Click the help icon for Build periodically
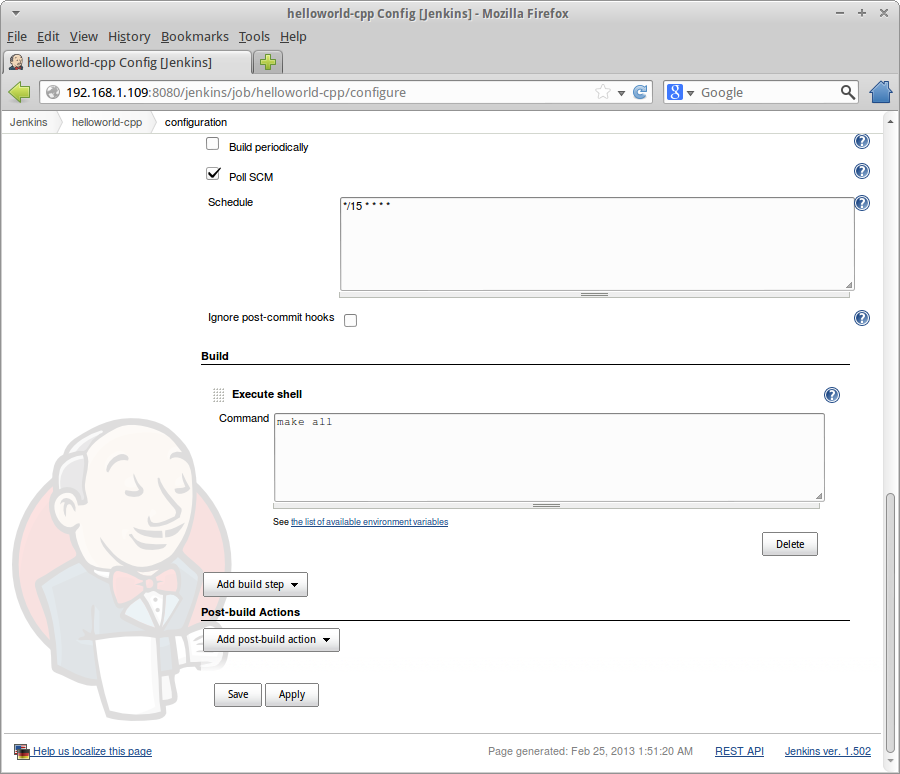 [x=862, y=141]
